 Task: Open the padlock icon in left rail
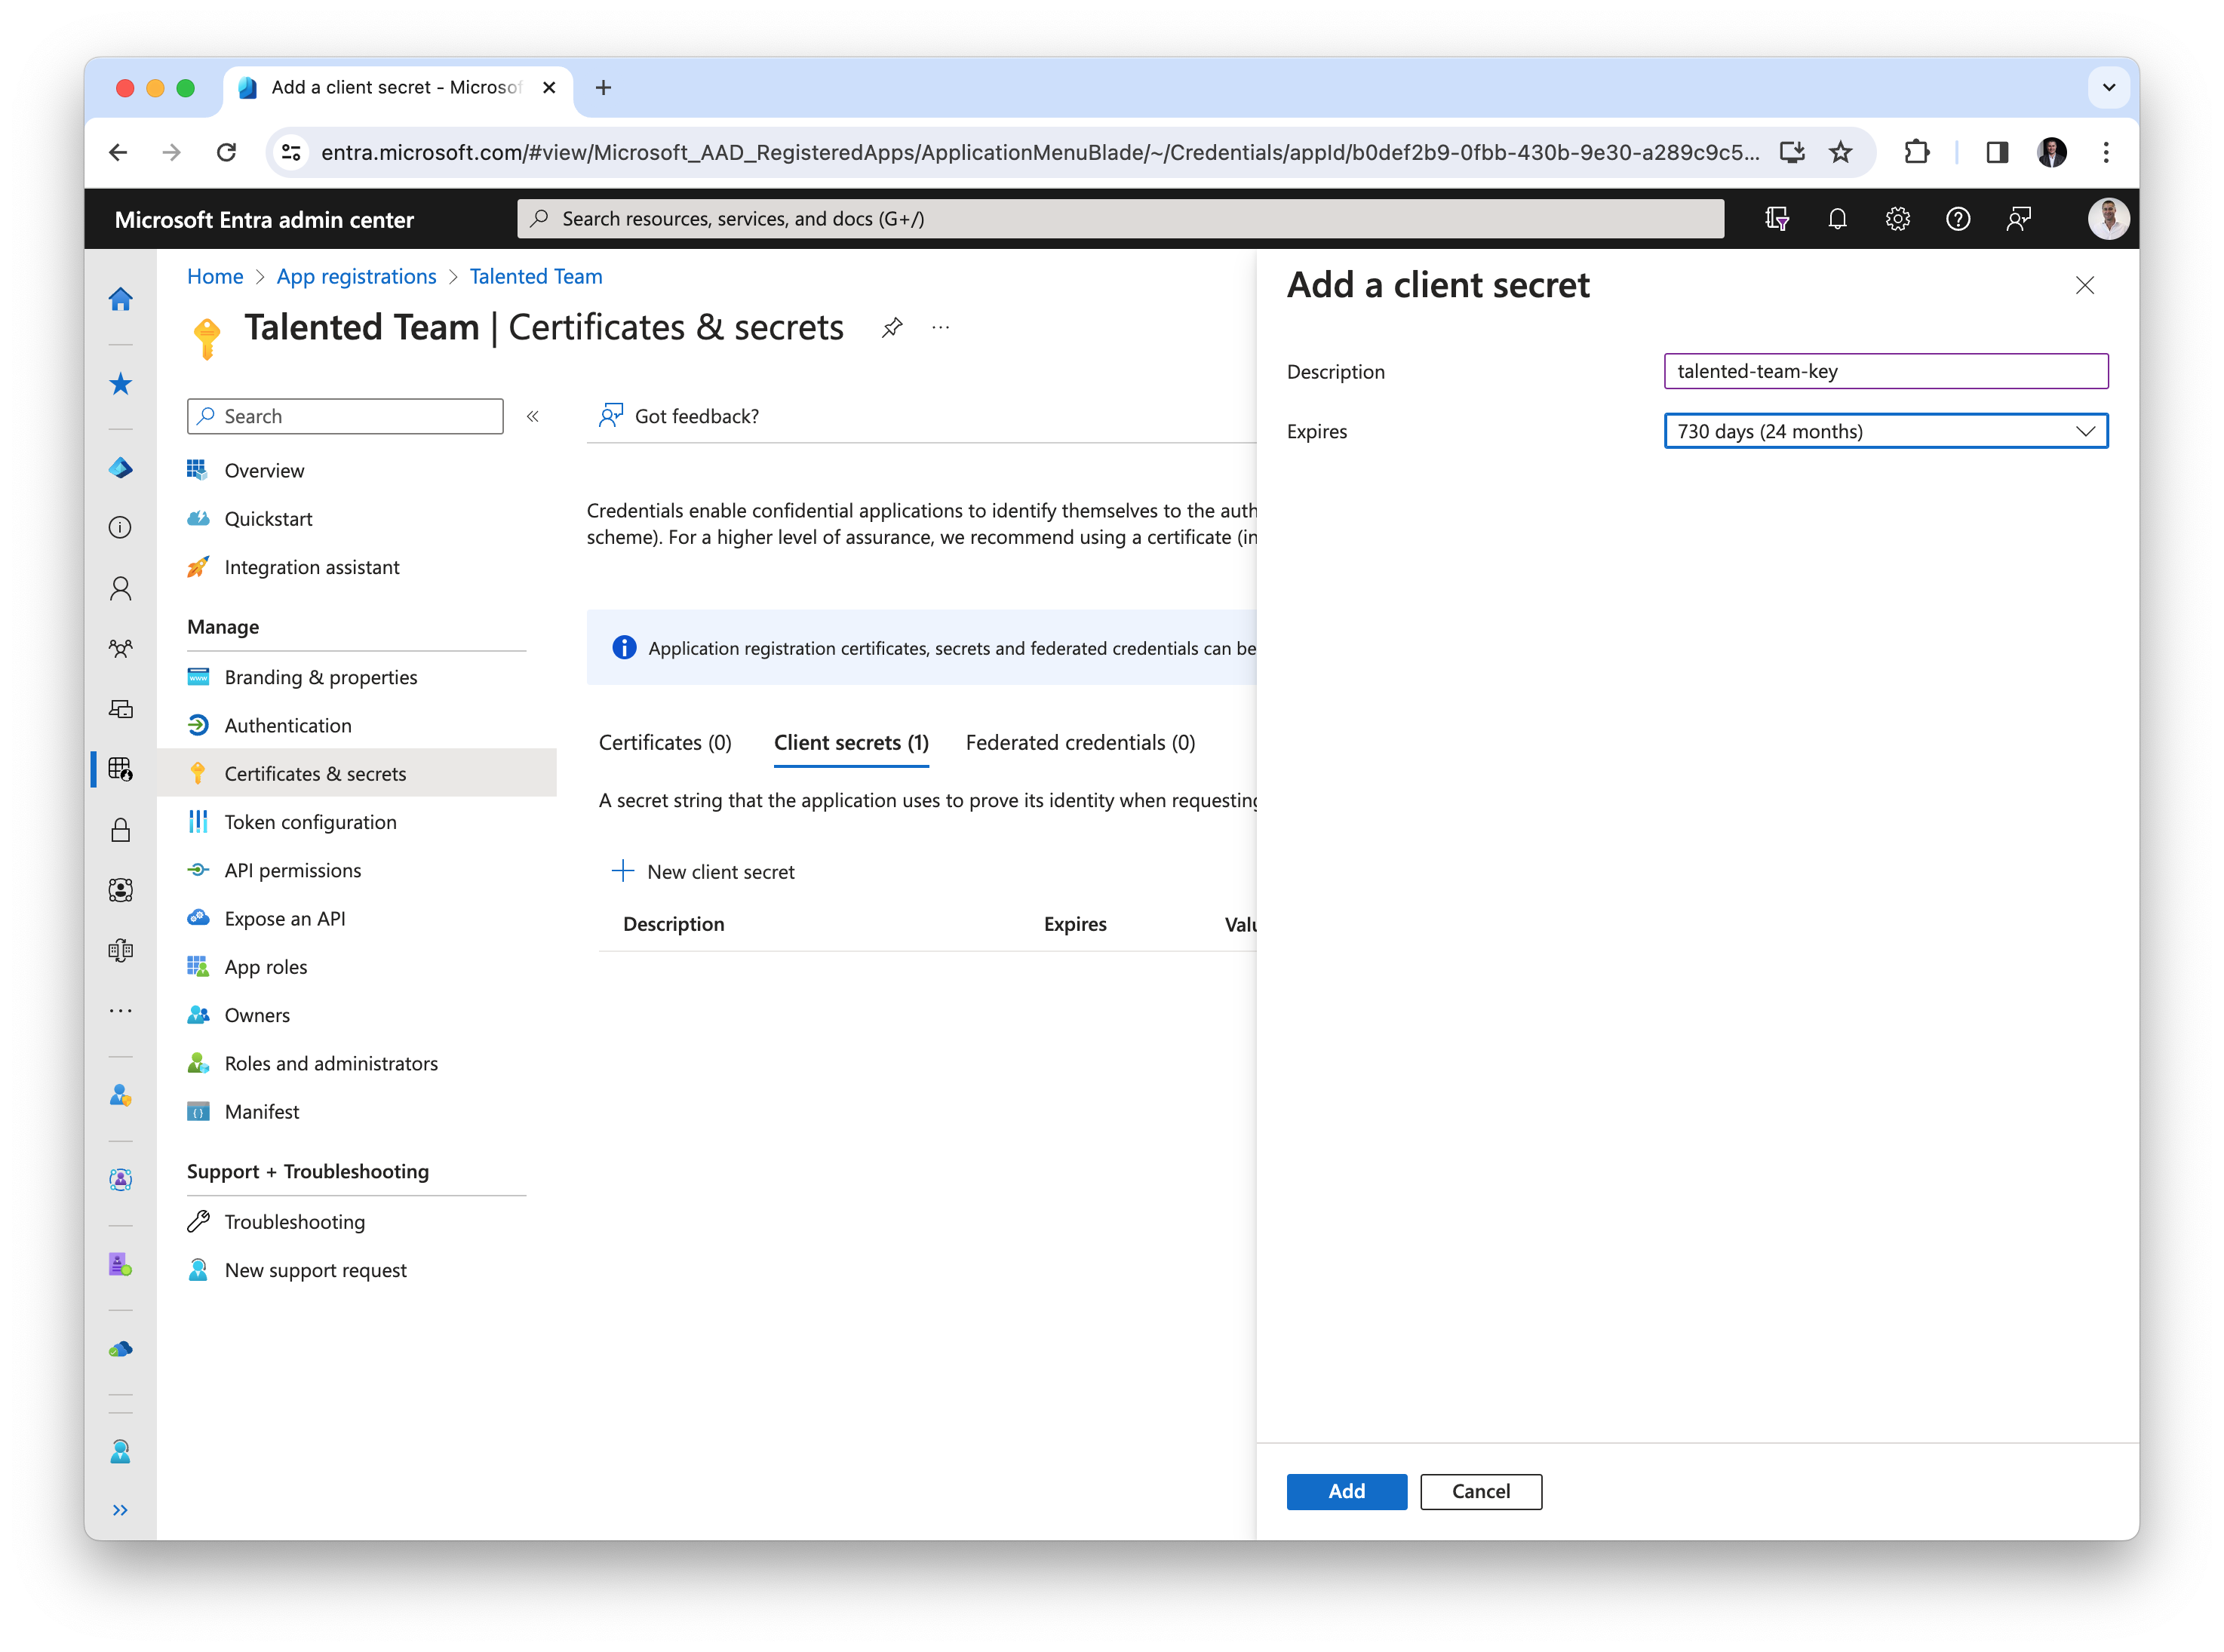(x=120, y=830)
